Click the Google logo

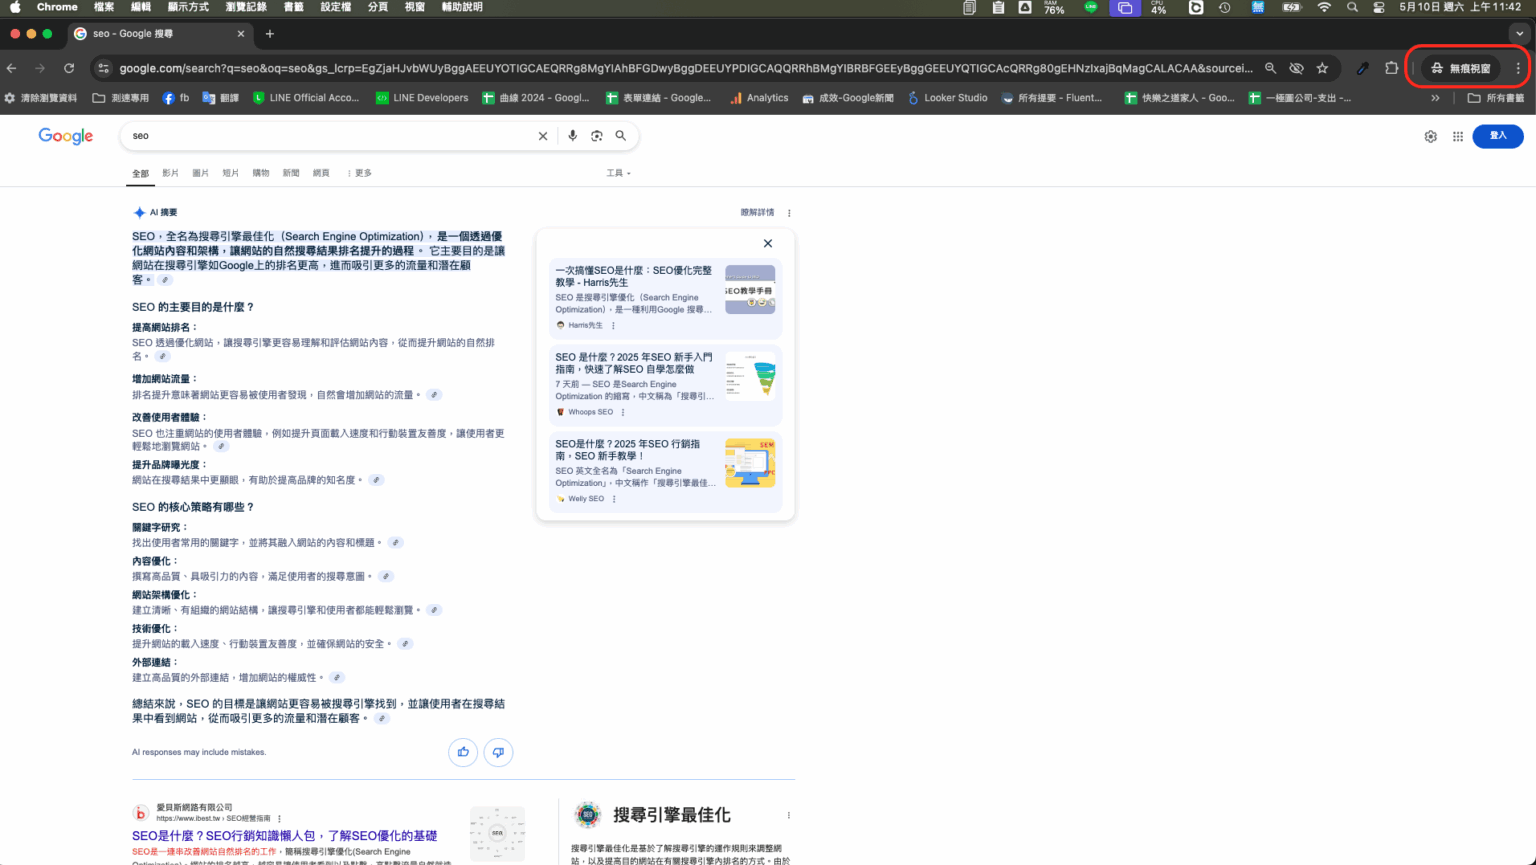tap(66, 136)
